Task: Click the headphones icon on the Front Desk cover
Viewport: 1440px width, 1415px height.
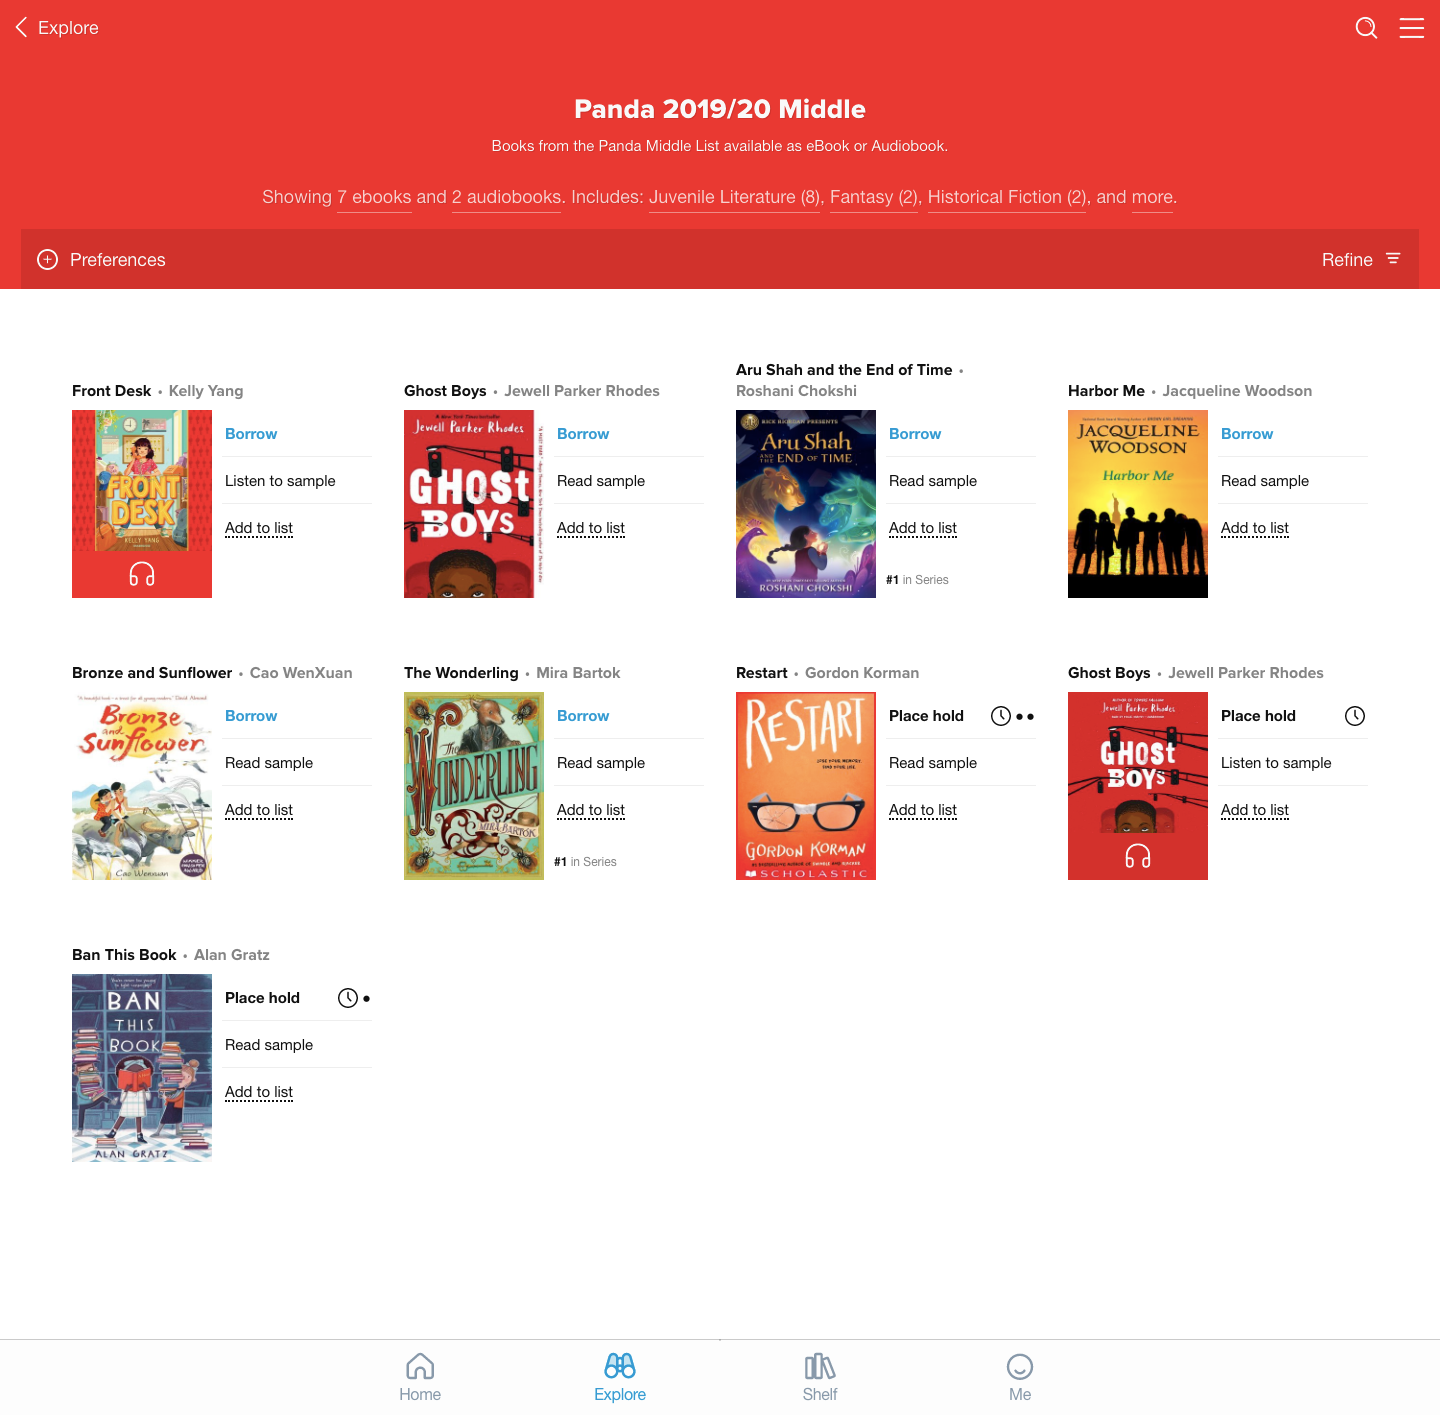Action: coord(142,574)
